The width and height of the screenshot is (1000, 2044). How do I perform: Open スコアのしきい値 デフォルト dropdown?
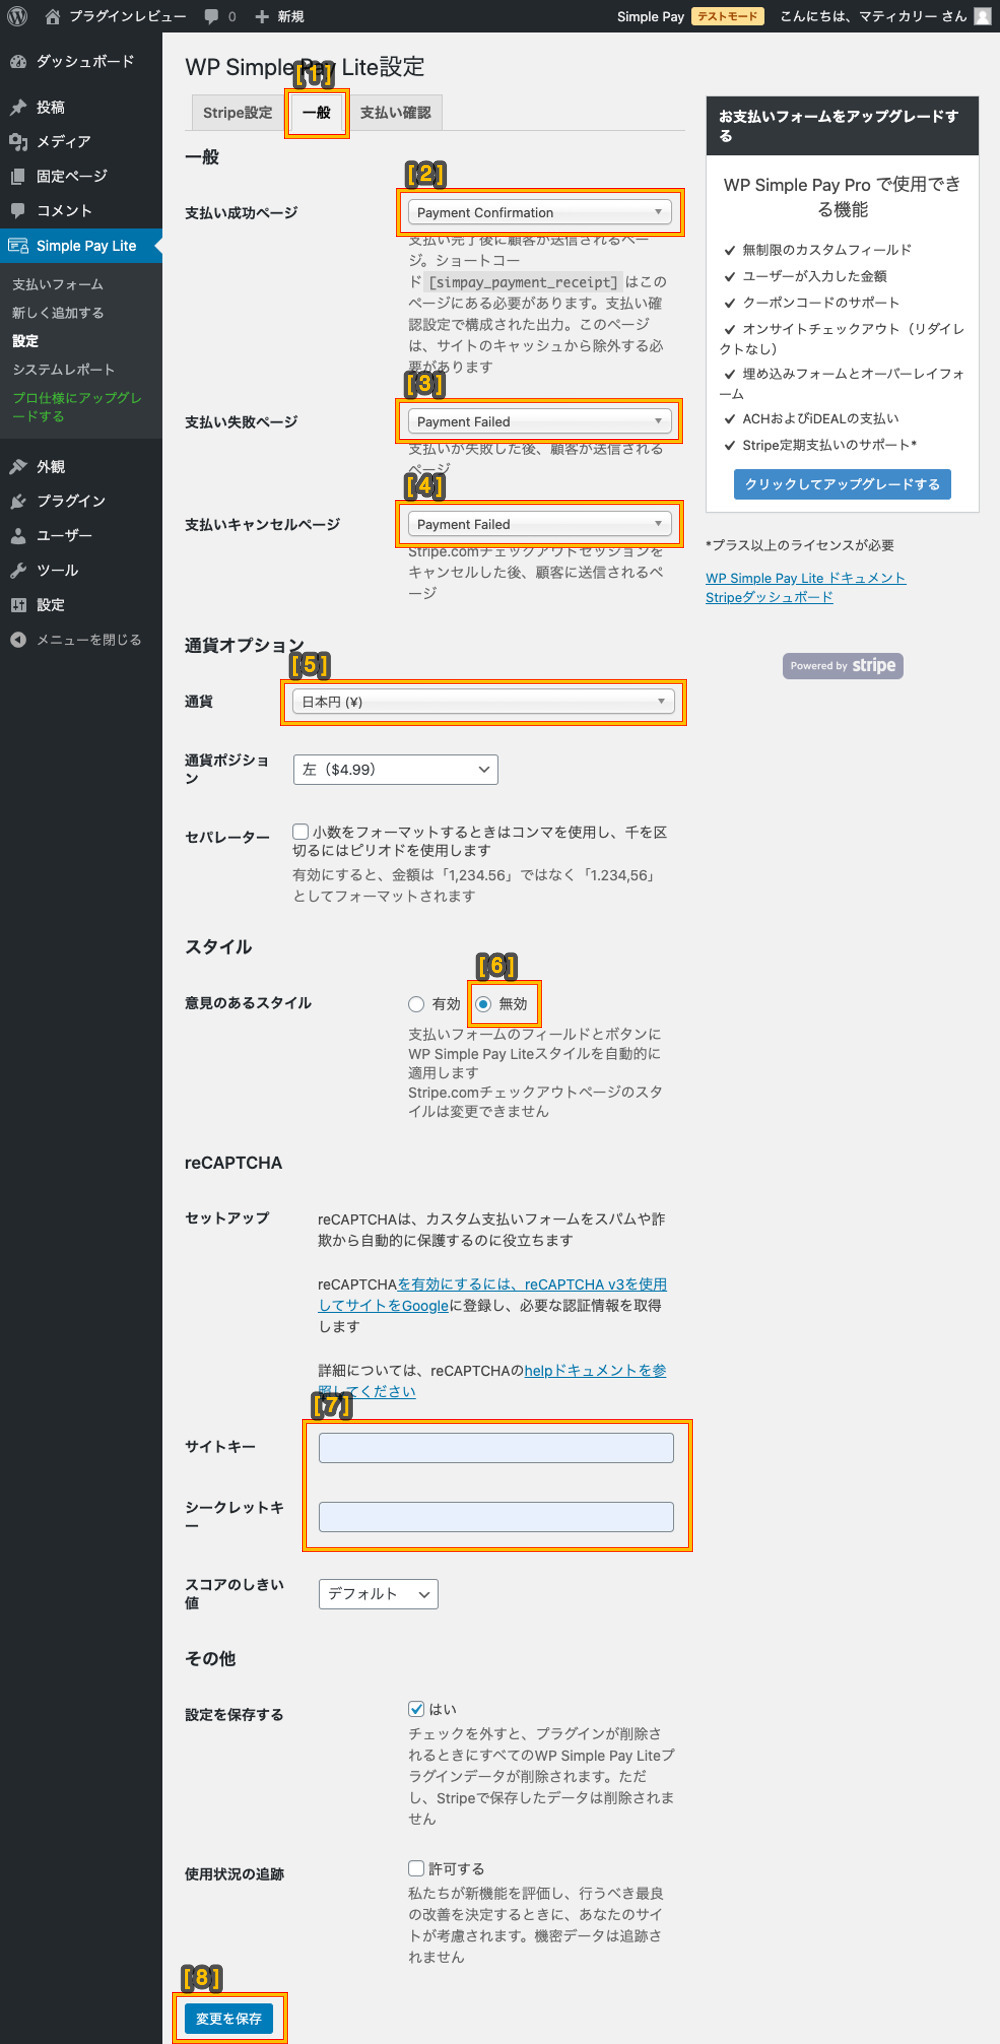[x=378, y=1594]
